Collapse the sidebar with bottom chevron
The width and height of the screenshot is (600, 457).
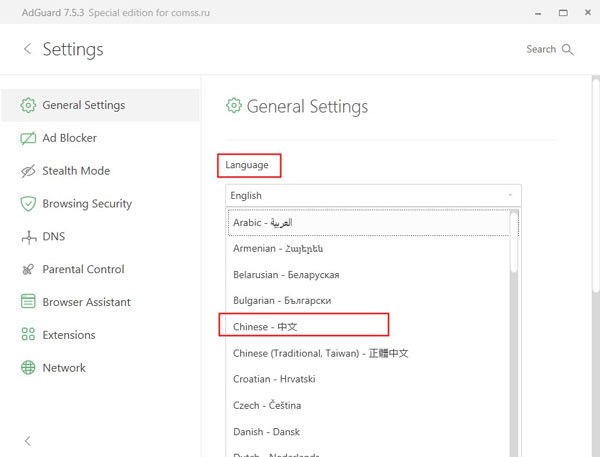[x=27, y=440]
